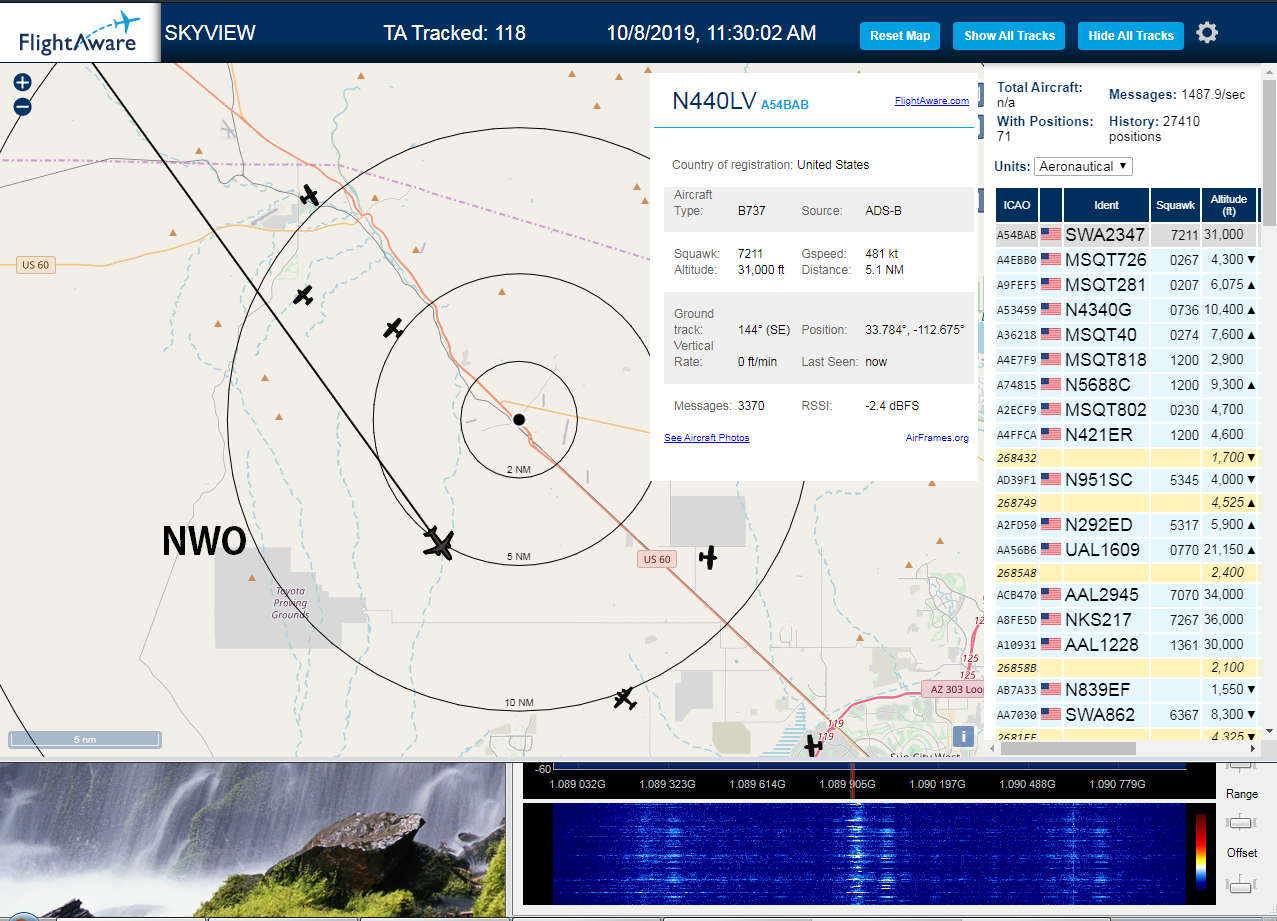Screen dimensions: 1277x921
Task: Click US flag in SWA2347 row
Action: [1051, 235]
